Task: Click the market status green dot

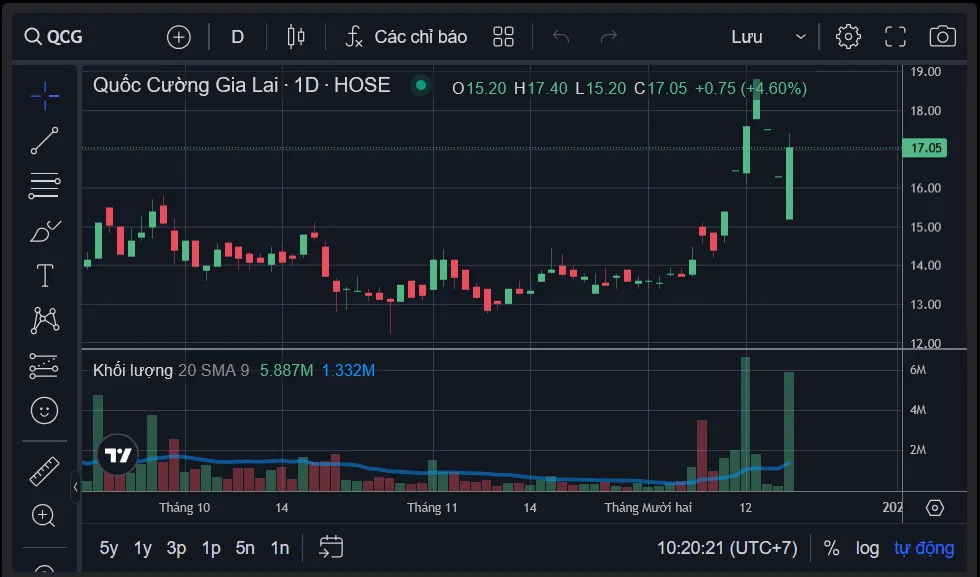Action: [421, 85]
